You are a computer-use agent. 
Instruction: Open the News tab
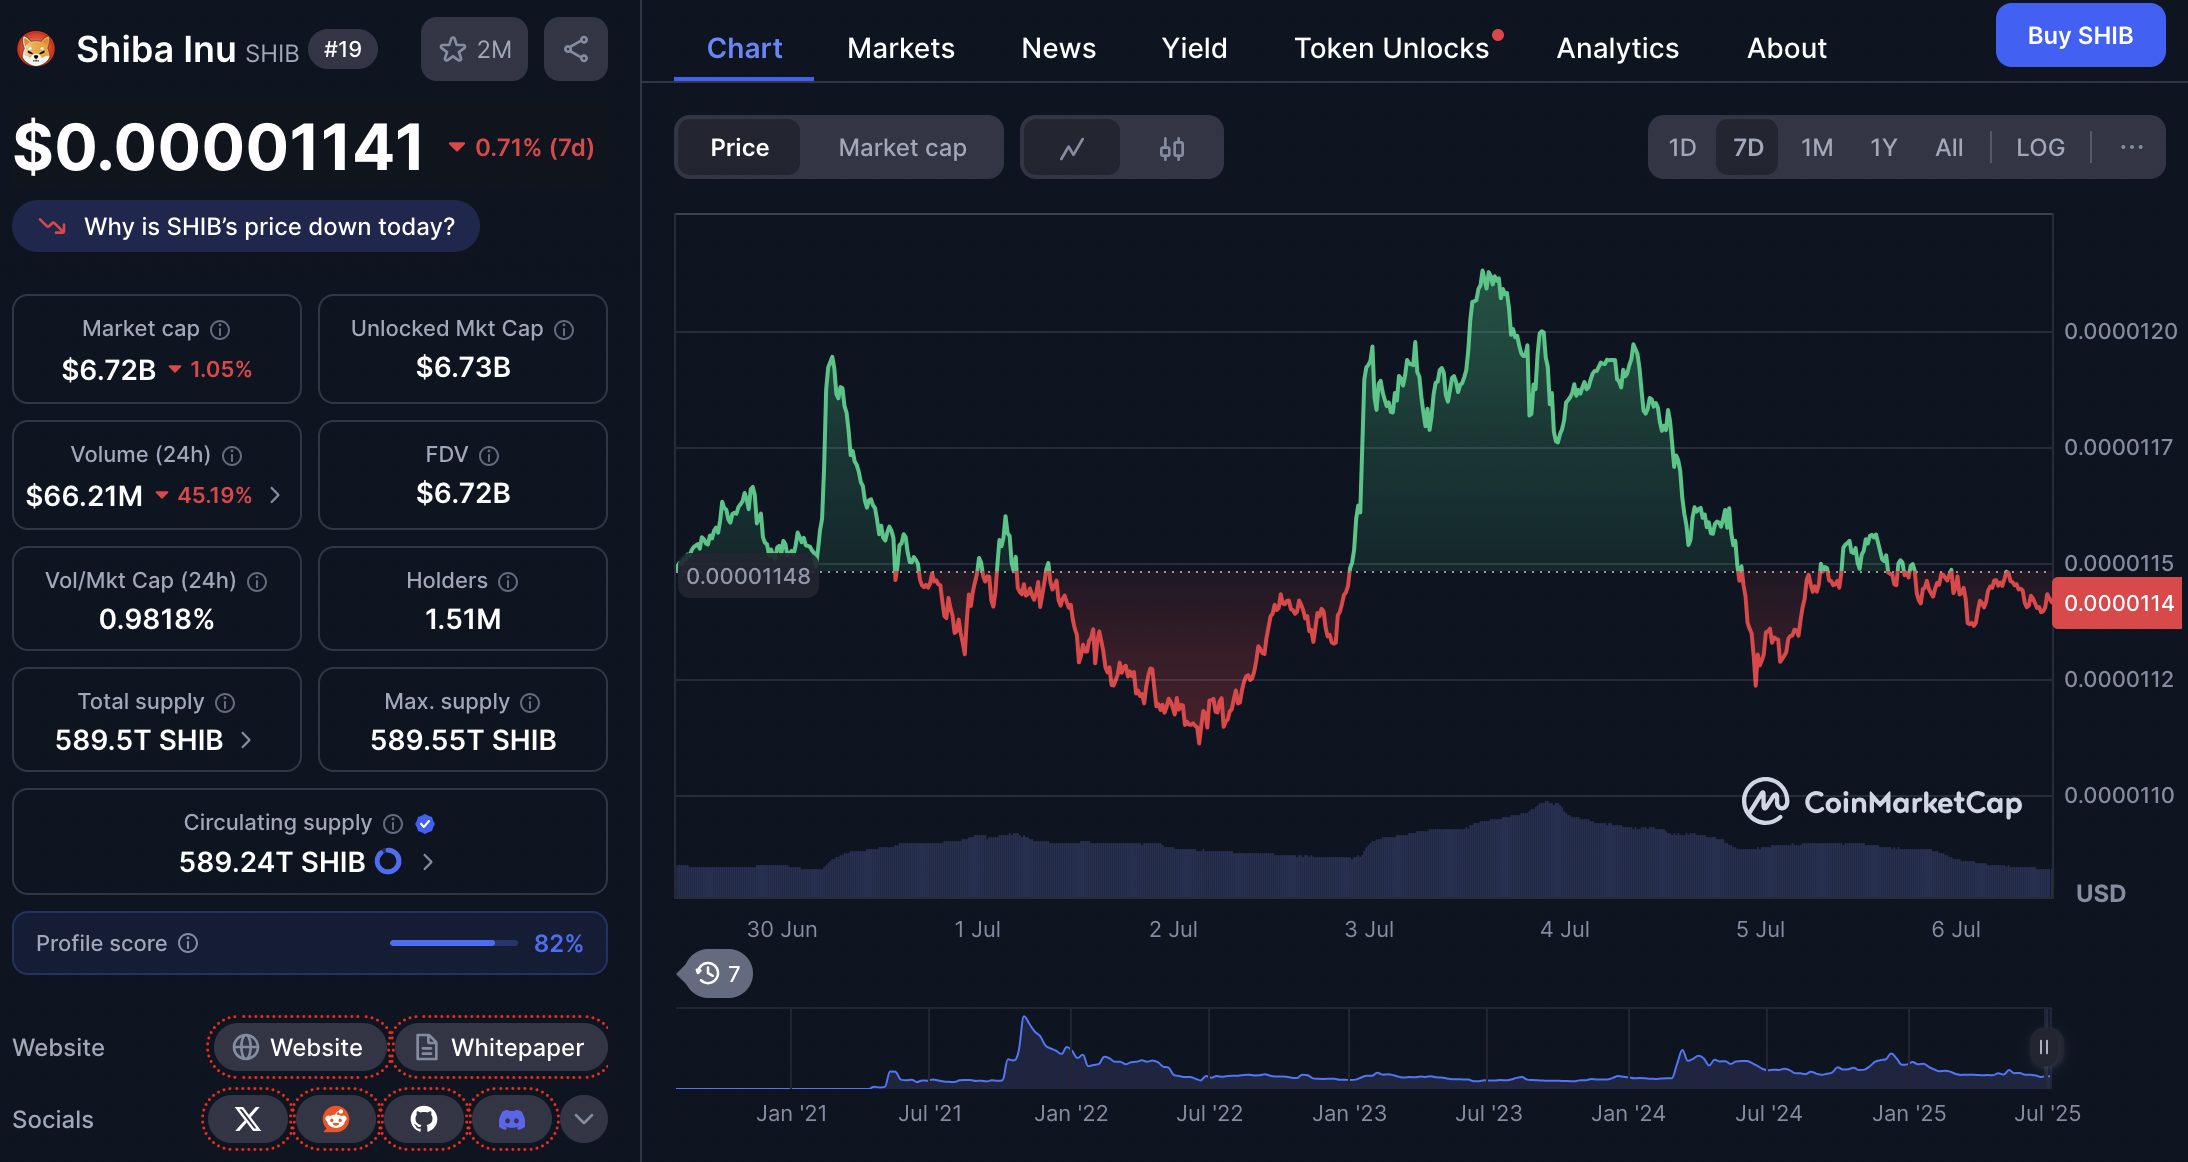pos(1058,48)
